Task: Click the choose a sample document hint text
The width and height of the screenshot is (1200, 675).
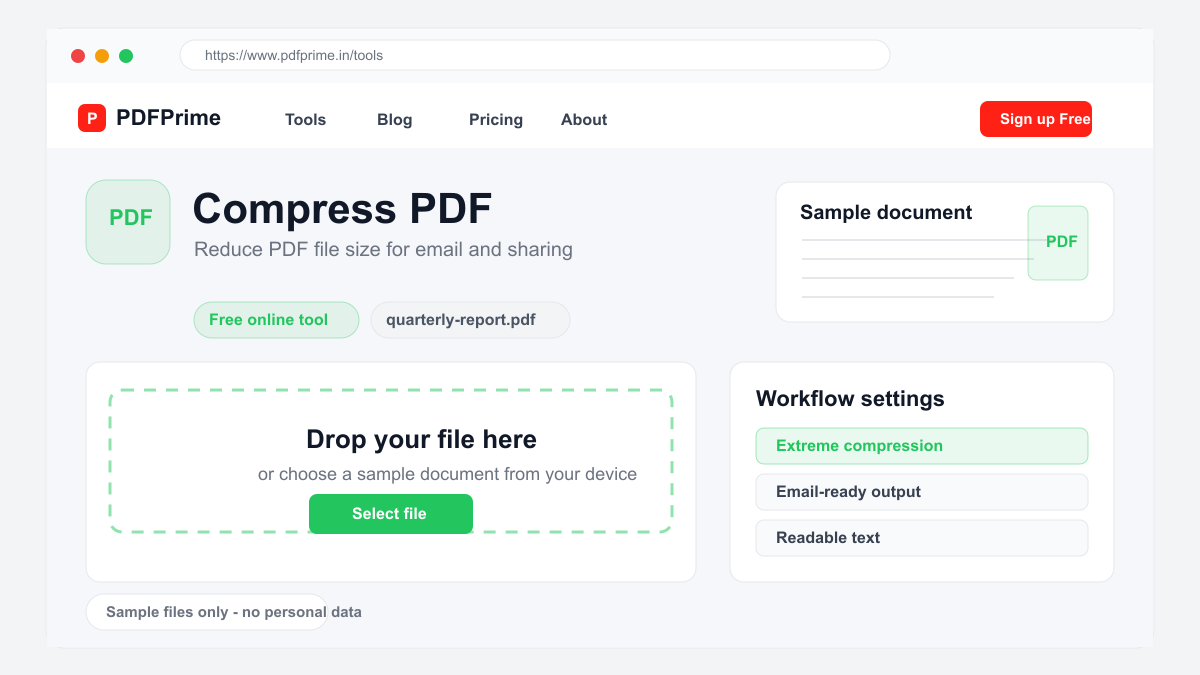Action: (447, 474)
